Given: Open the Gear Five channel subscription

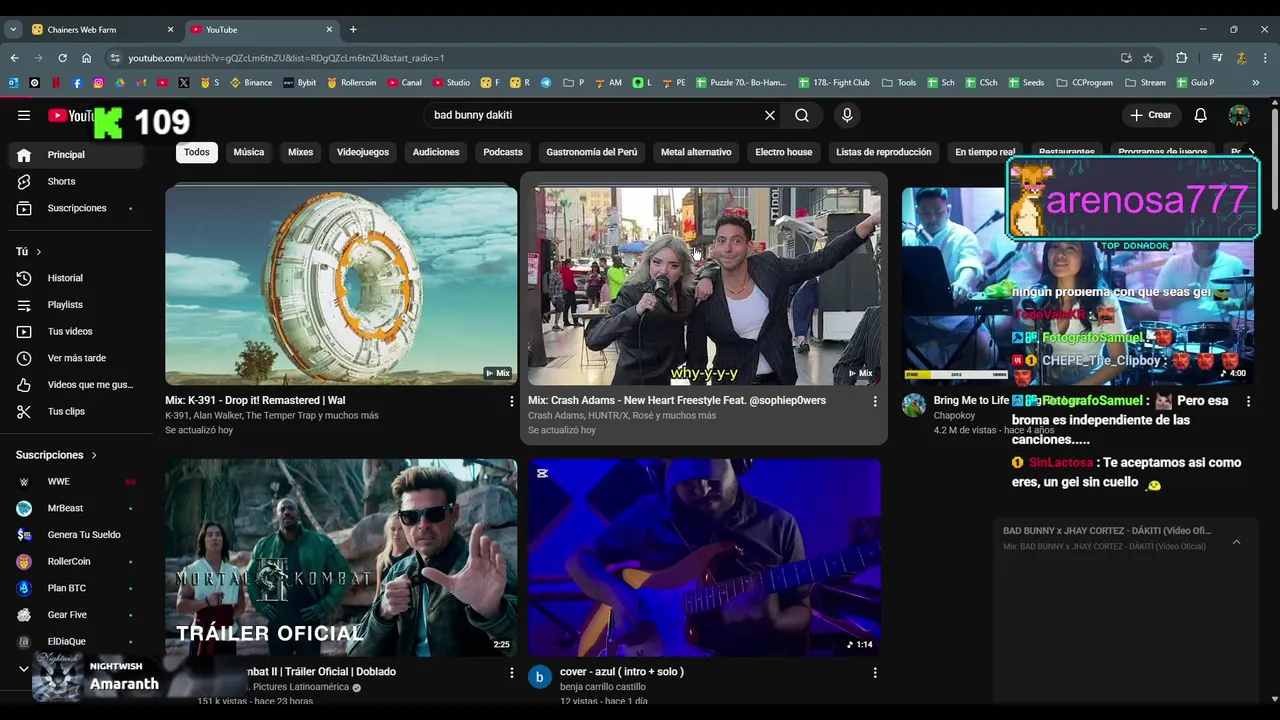Looking at the screenshot, I should pyautogui.click(x=76, y=615).
